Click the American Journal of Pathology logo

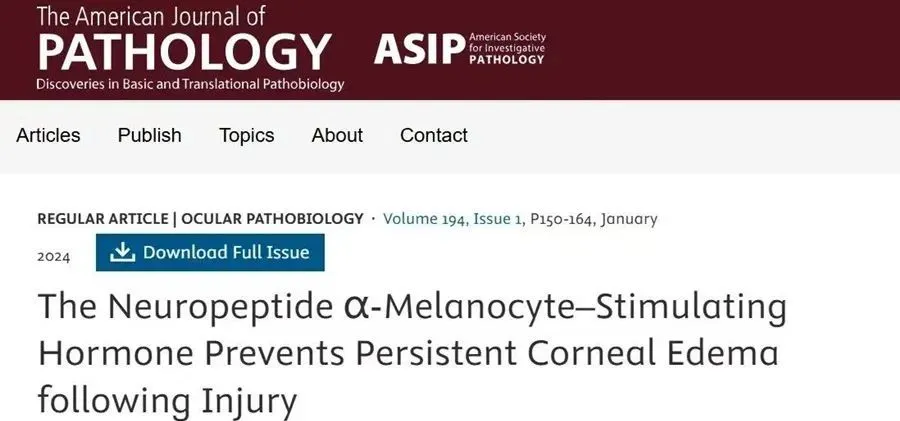pyautogui.click(x=190, y=48)
